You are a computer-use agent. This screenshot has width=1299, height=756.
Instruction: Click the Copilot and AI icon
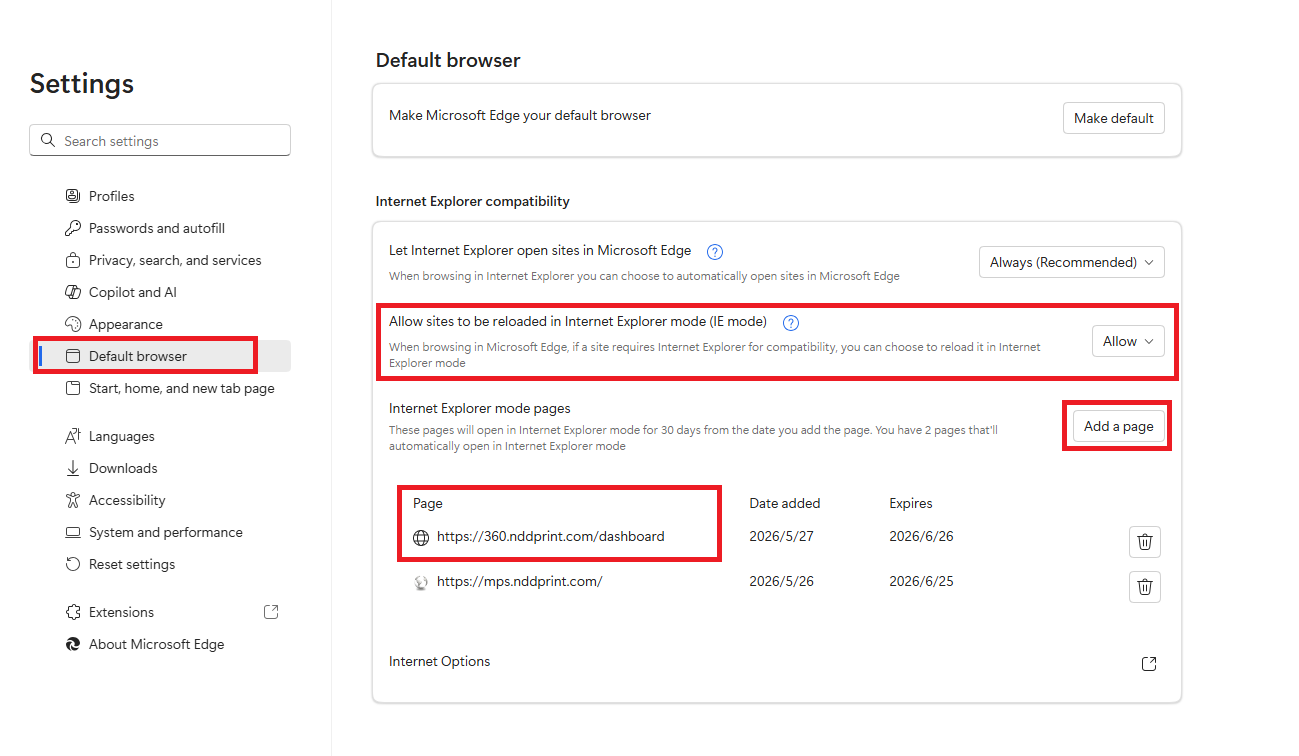pyautogui.click(x=72, y=292)
